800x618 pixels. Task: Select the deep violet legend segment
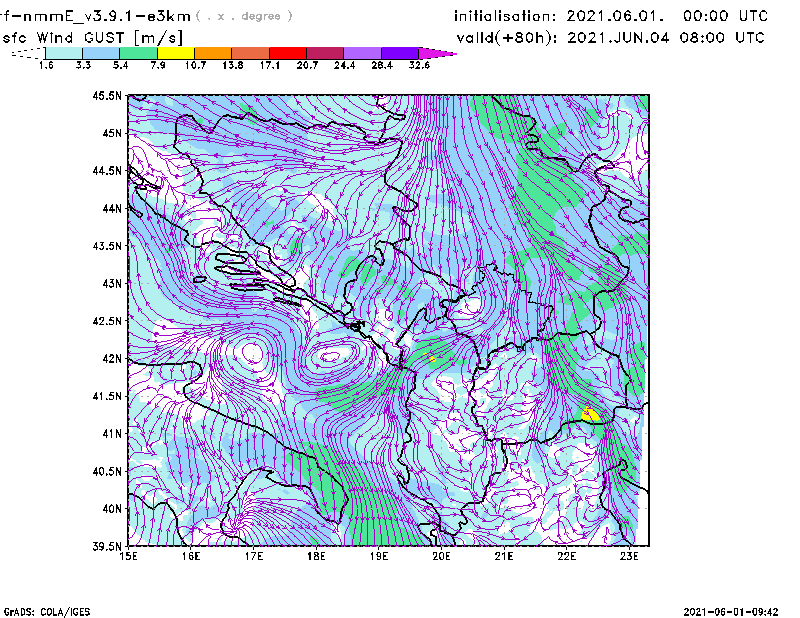pyautogui.click(x=400, y=53)
